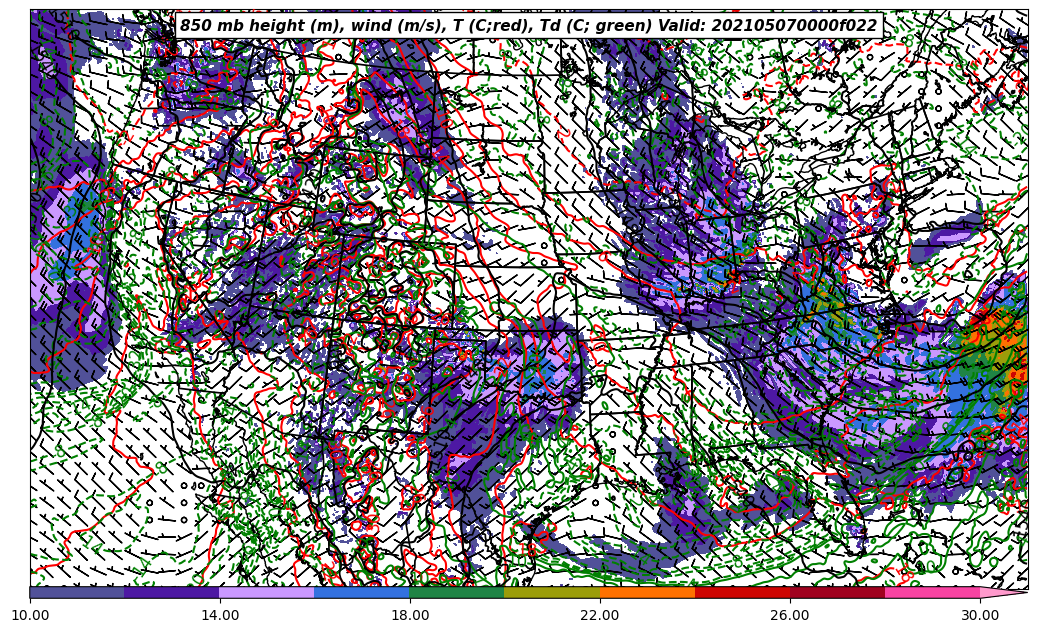Select the 14.00 colorbar tick label

coord(220,615)
